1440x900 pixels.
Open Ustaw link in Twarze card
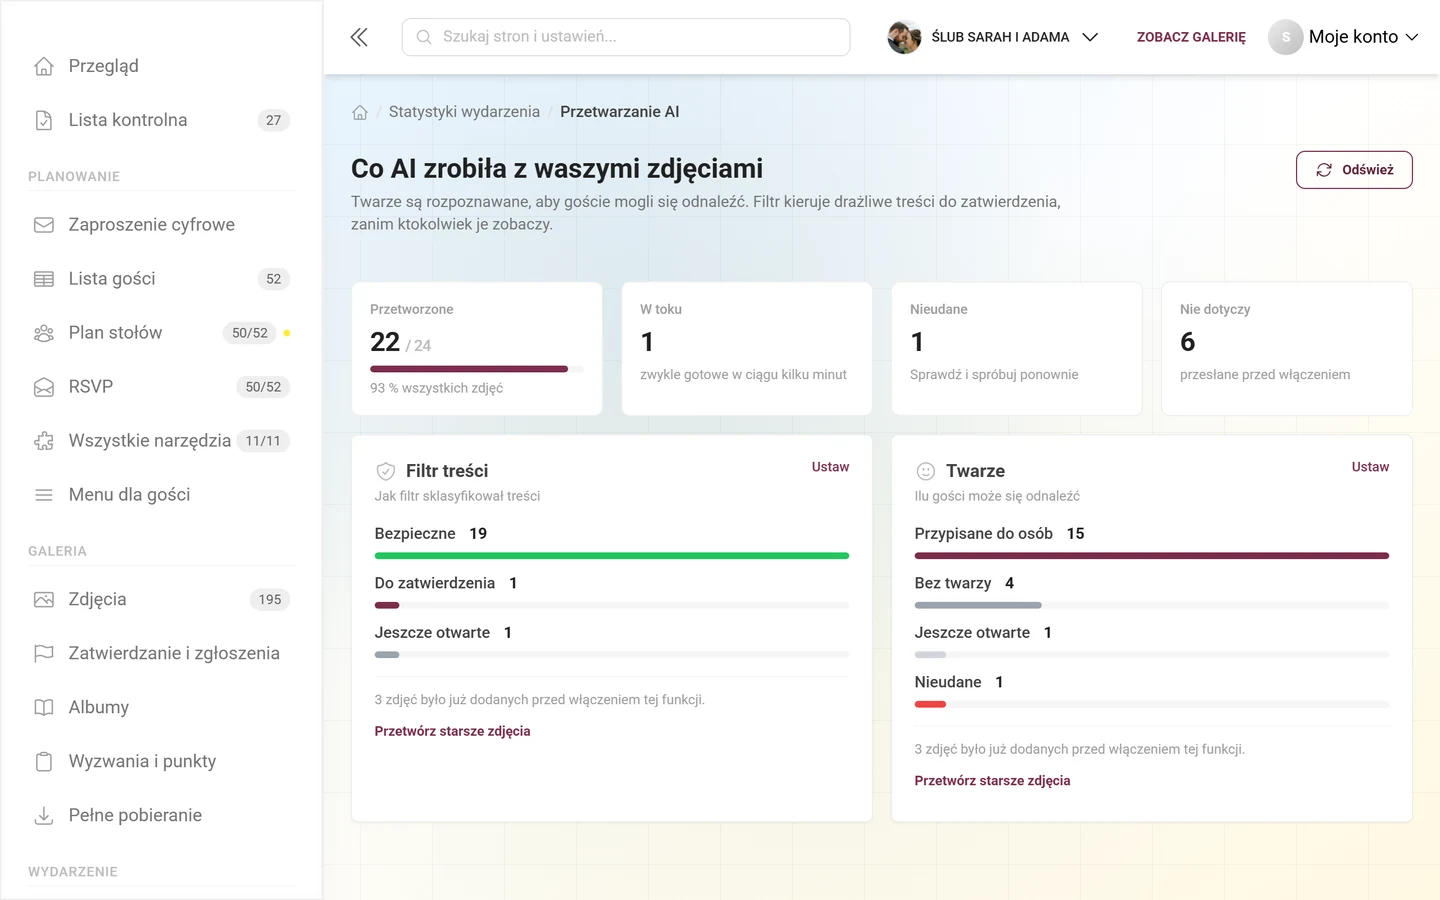(1370, 467)
